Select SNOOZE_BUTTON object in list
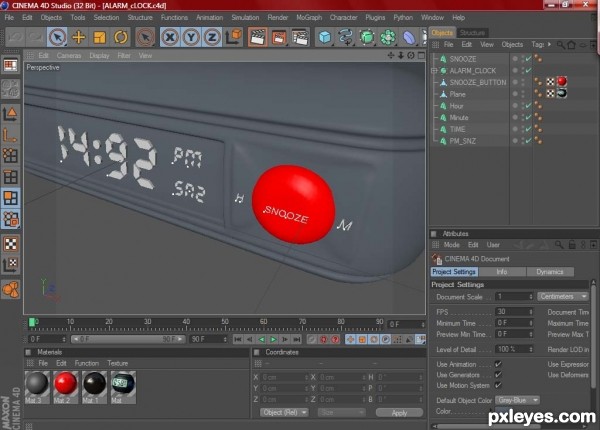 478,83
